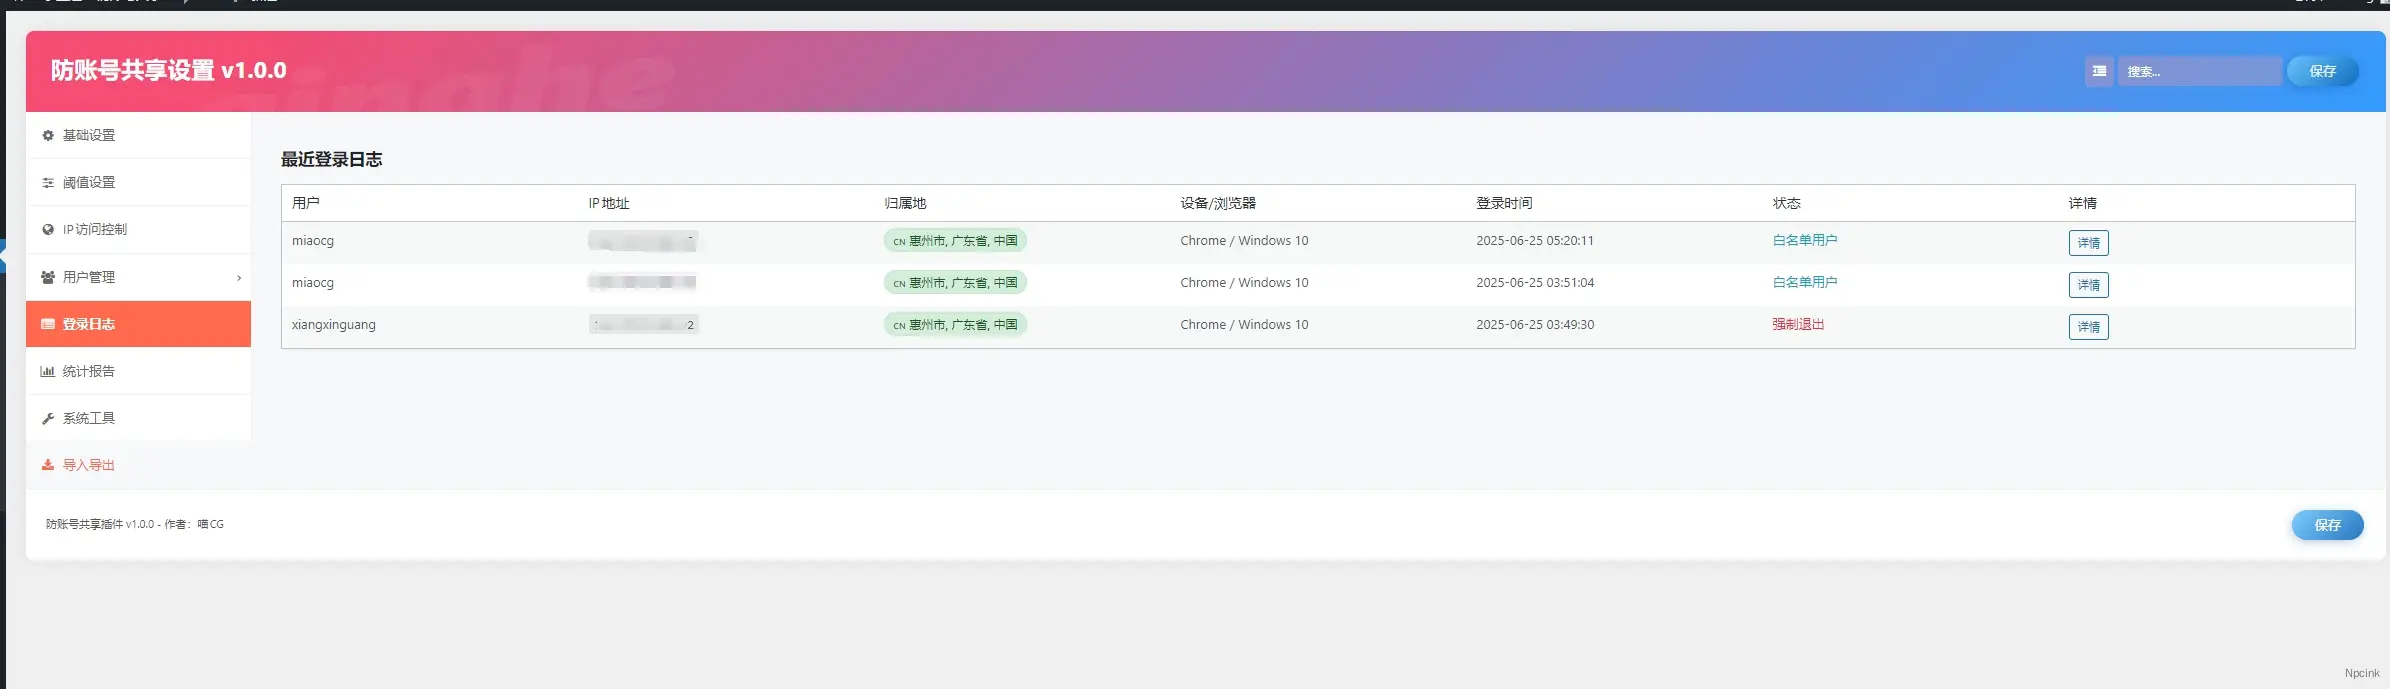View 详情 for the 03:51:04 login entry
The image size is (2390, 689).
[2088, 285]
